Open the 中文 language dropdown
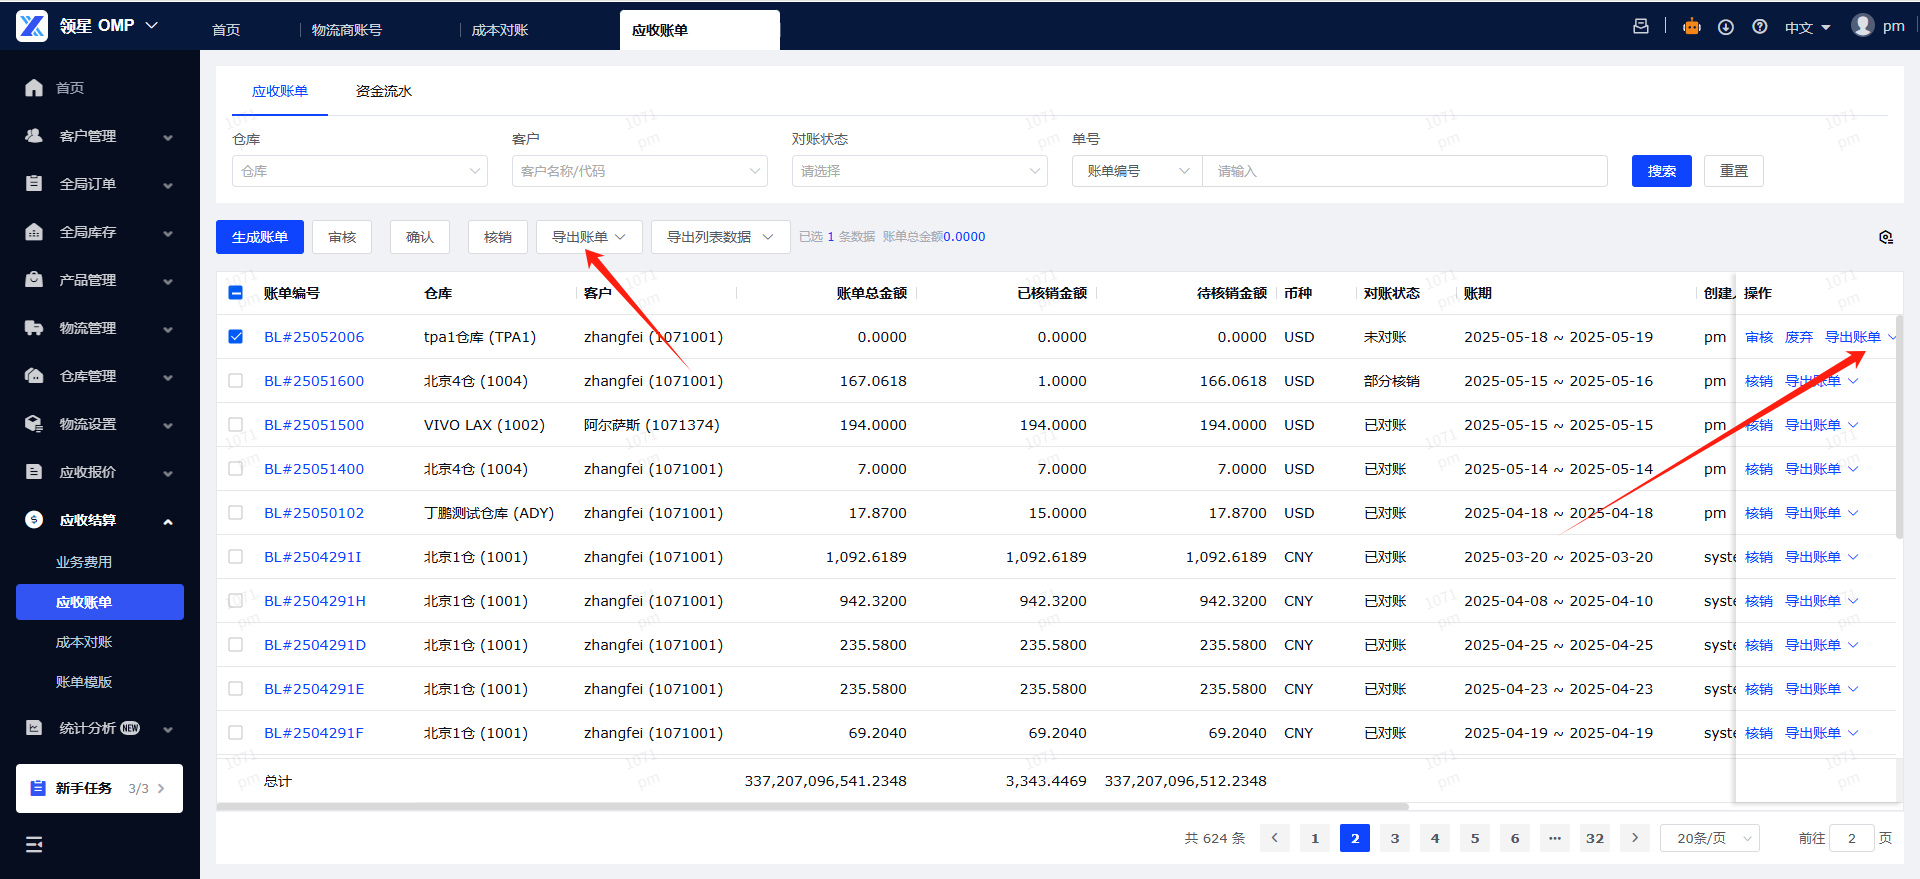Screen dimensions: 1920x879 tap(1807, 28)
